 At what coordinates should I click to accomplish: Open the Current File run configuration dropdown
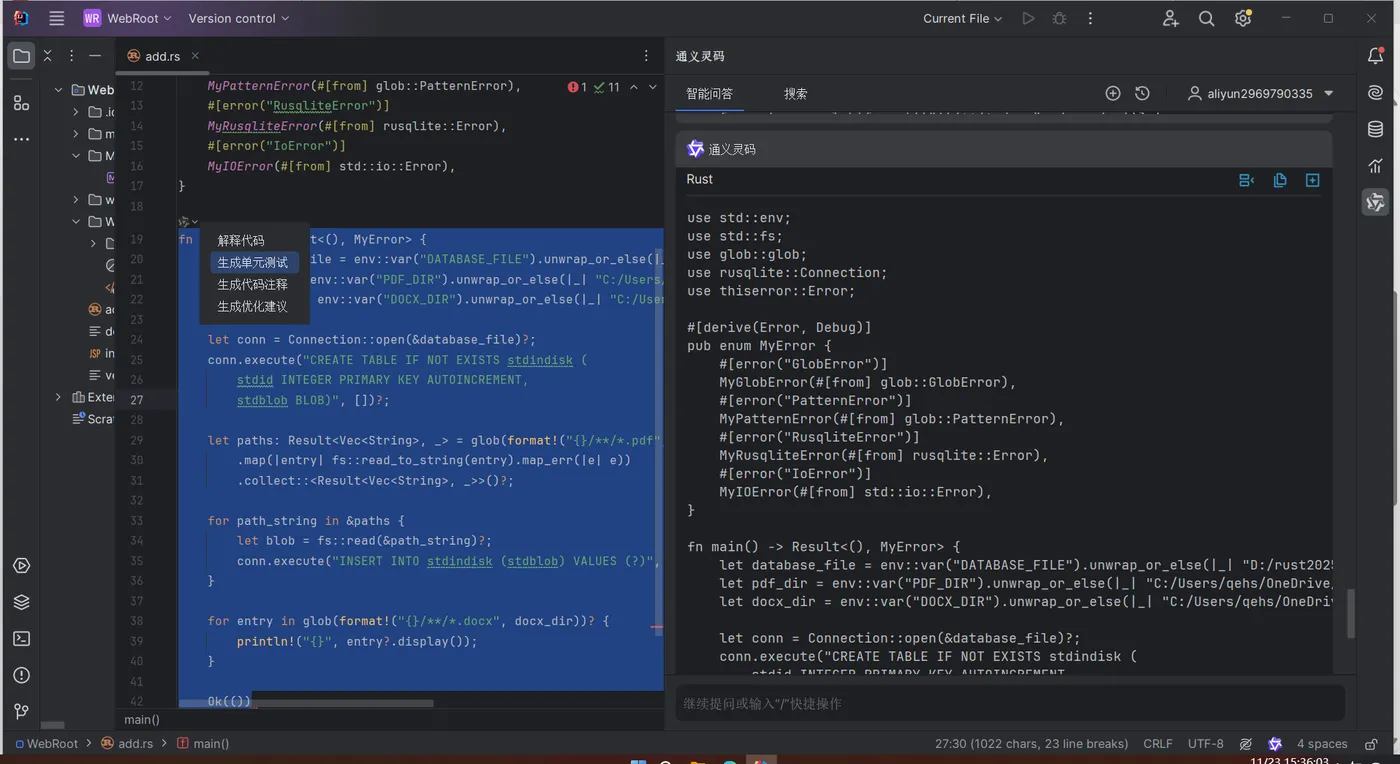962,18
